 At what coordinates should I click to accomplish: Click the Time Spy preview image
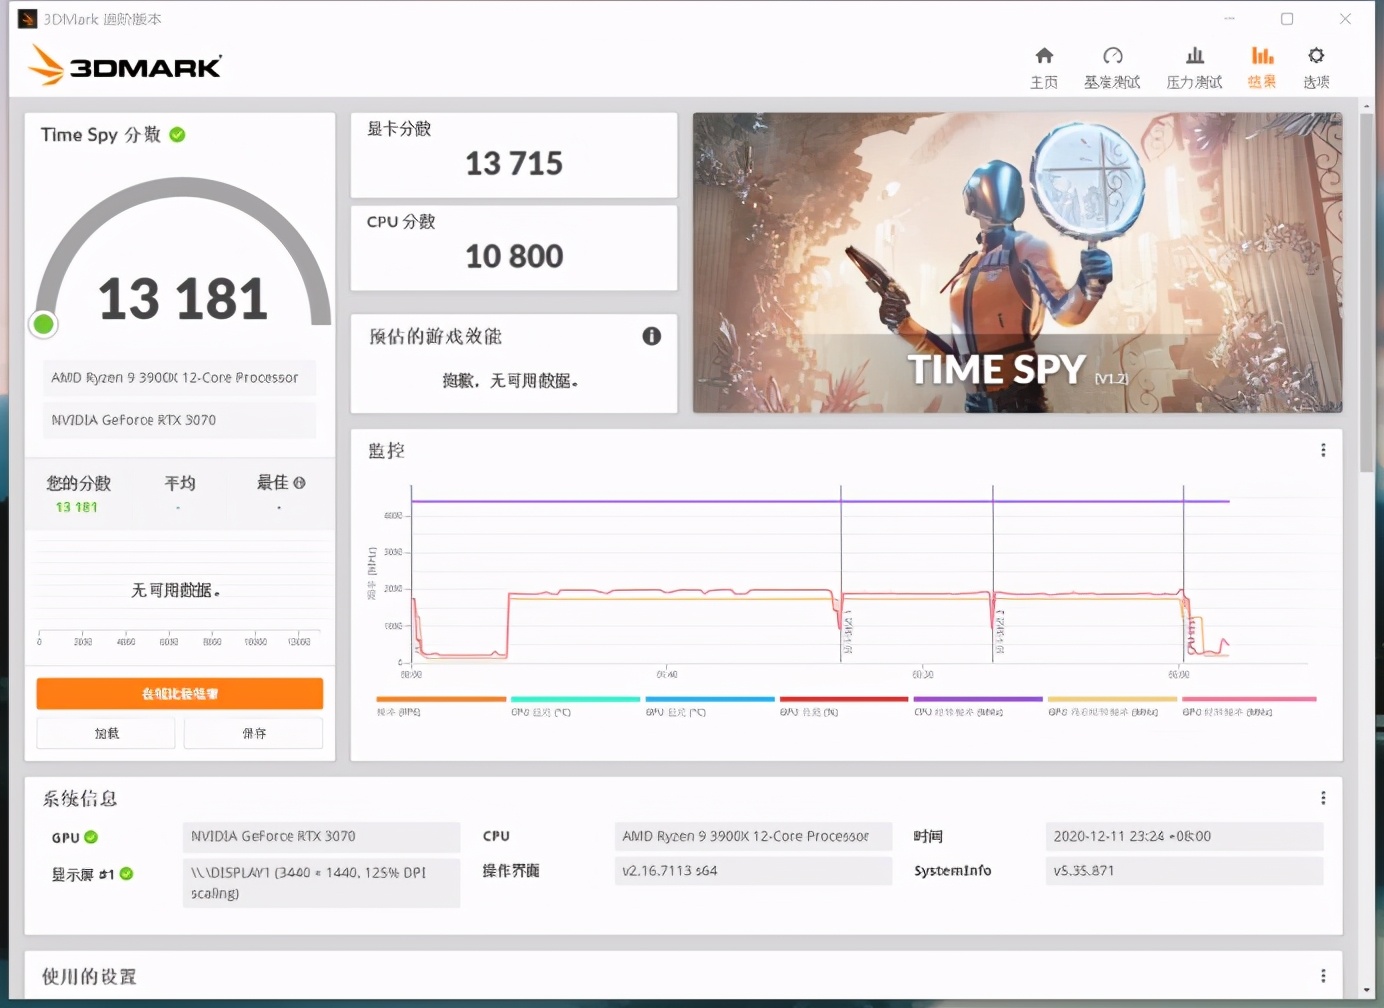pyautogui.click(x=1017, y=262)
